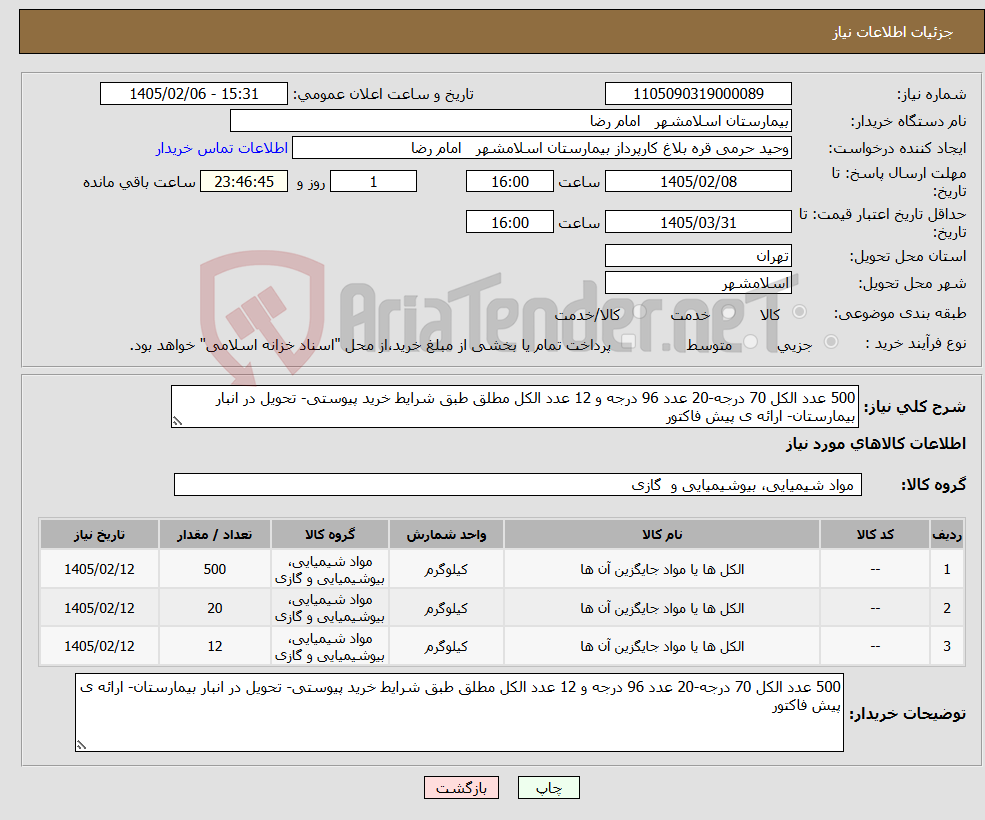
Task: Click the goods group cell in row 3
Action: tap(330, 646)
